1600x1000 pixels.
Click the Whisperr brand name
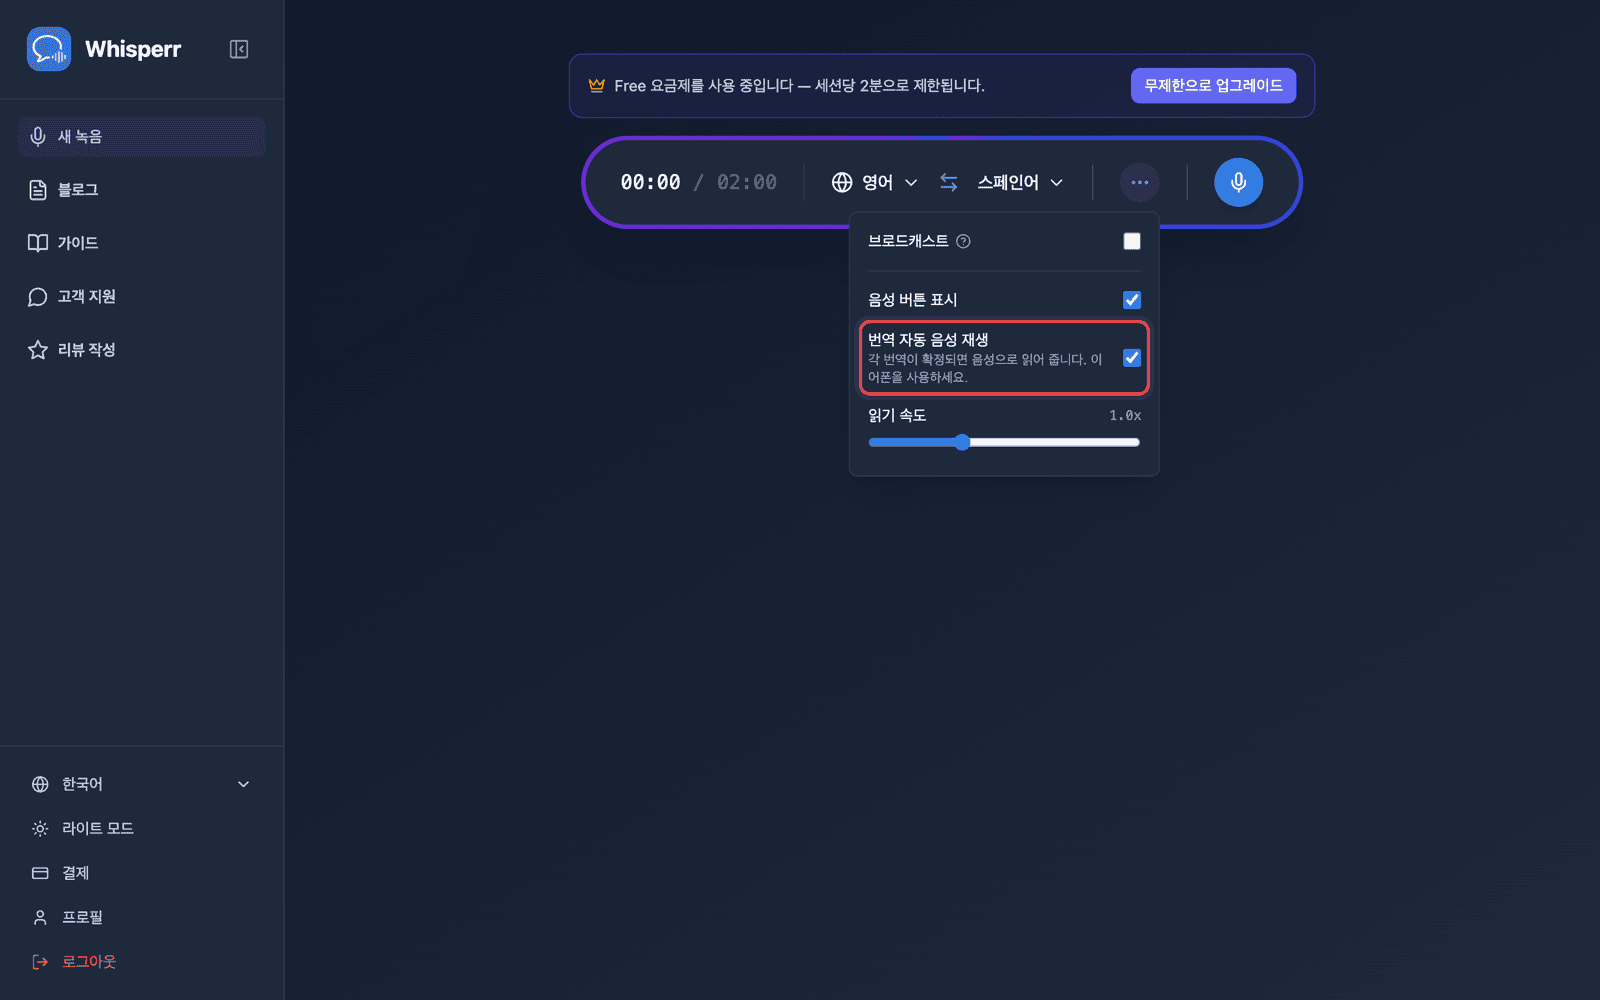click(x=133, y=49)
